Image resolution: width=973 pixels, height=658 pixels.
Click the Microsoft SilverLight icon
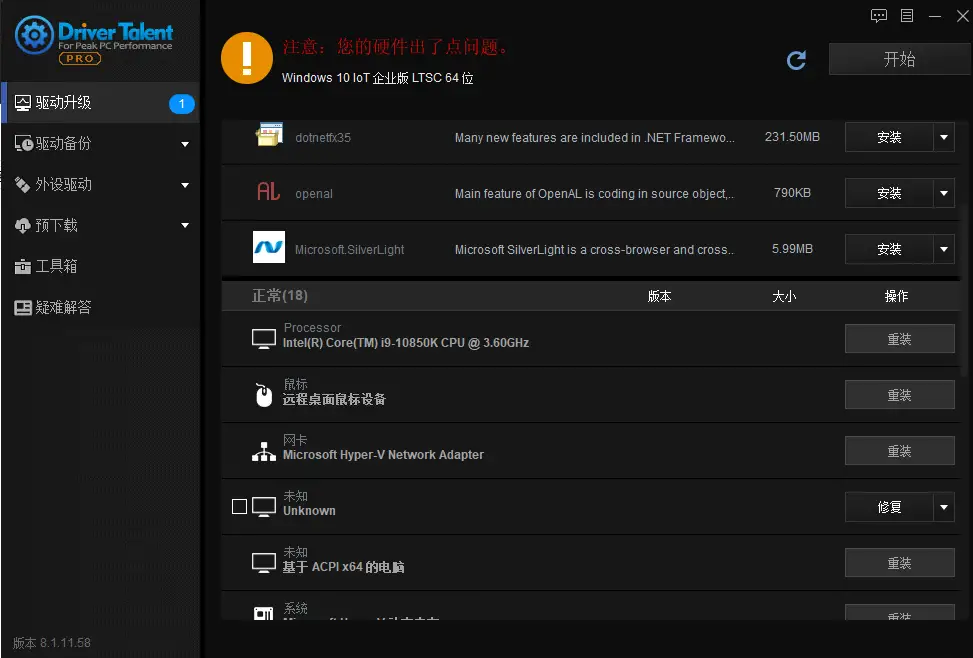click(269, 247)
